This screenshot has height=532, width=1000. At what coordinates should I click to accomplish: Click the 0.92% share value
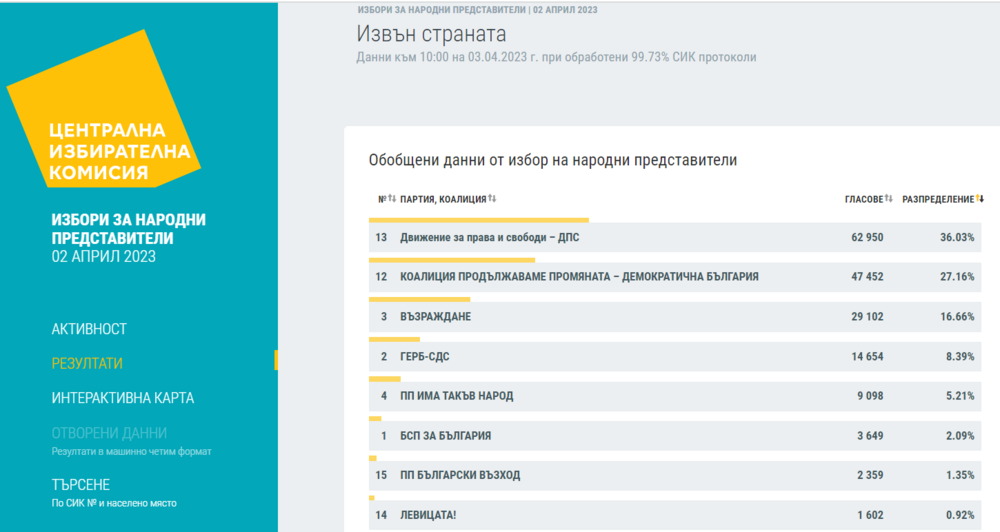click(x=960, y=515)
